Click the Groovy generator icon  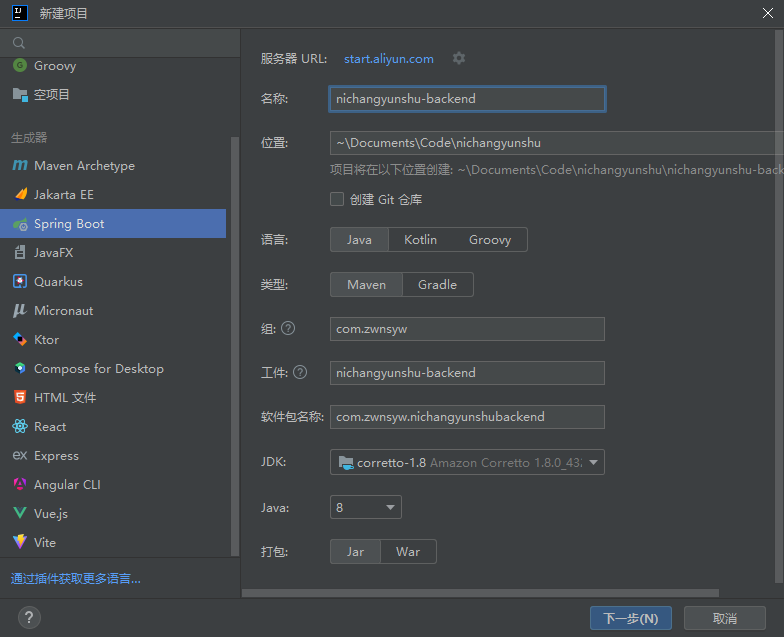pos(20,66)
